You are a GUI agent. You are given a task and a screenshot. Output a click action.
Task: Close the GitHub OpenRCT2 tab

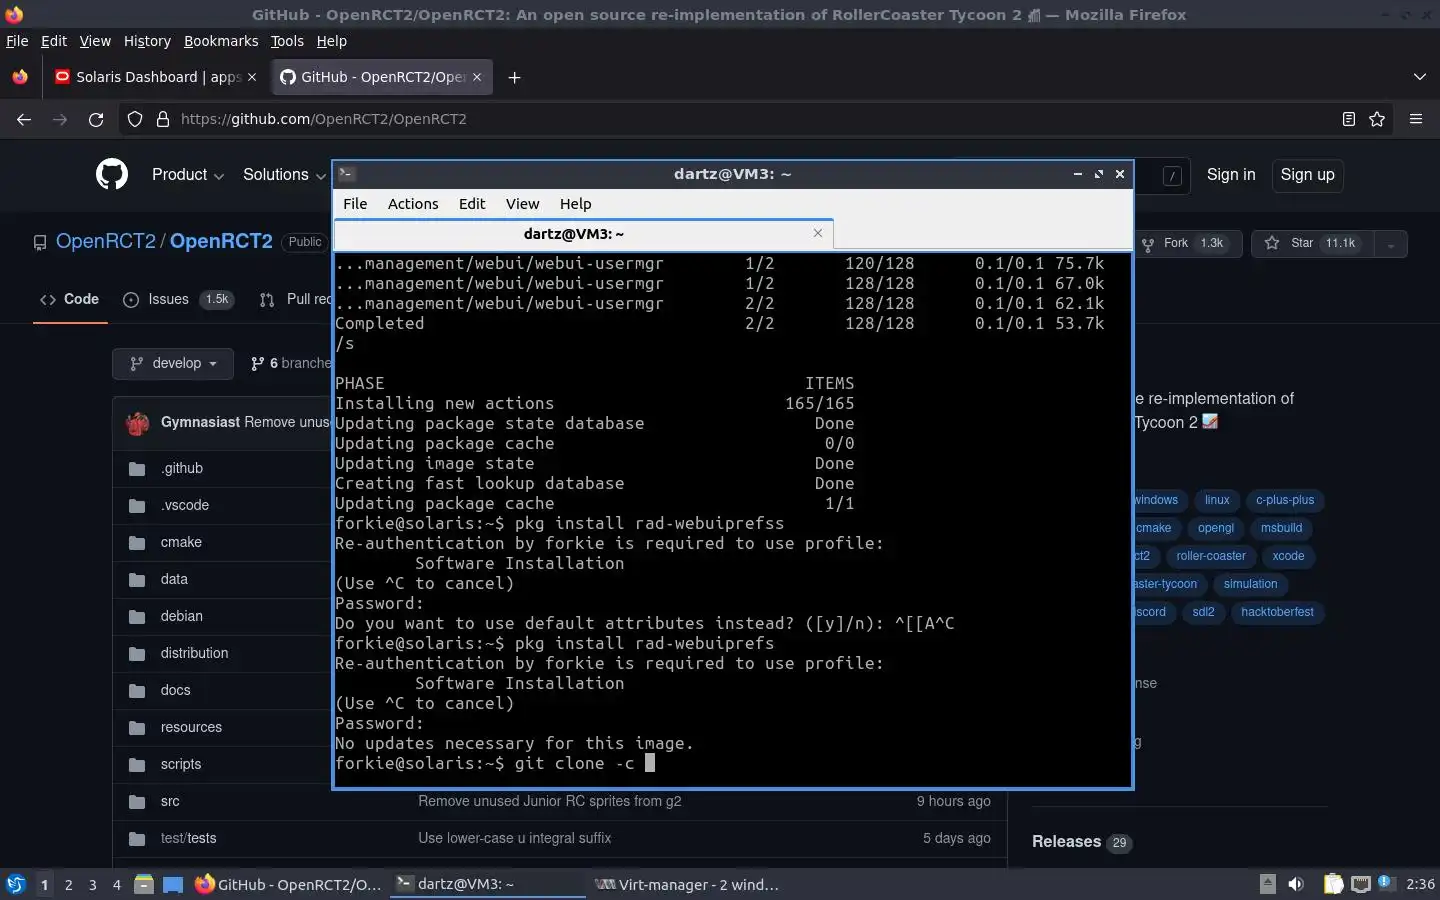tap(477, 77)
